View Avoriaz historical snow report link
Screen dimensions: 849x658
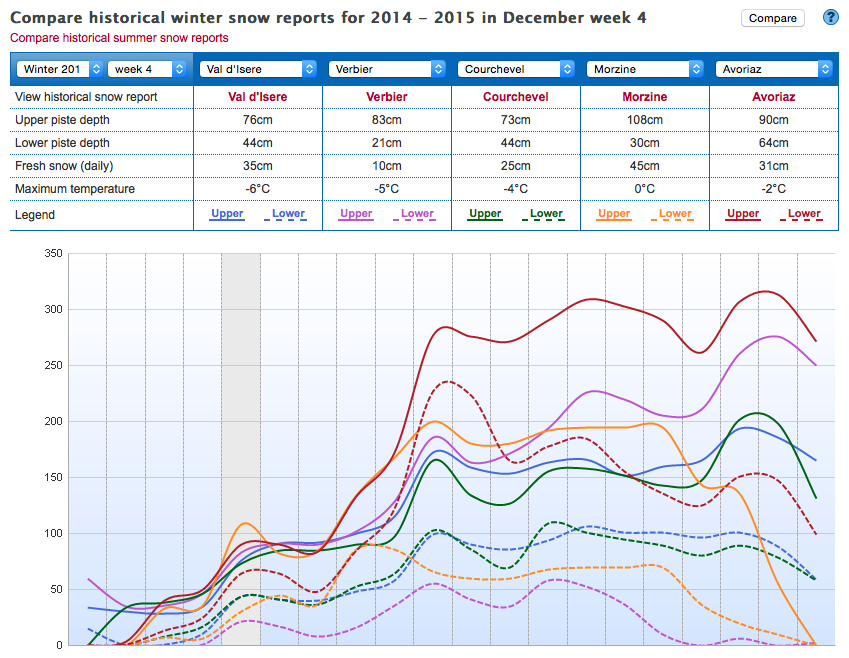(774, 97)
